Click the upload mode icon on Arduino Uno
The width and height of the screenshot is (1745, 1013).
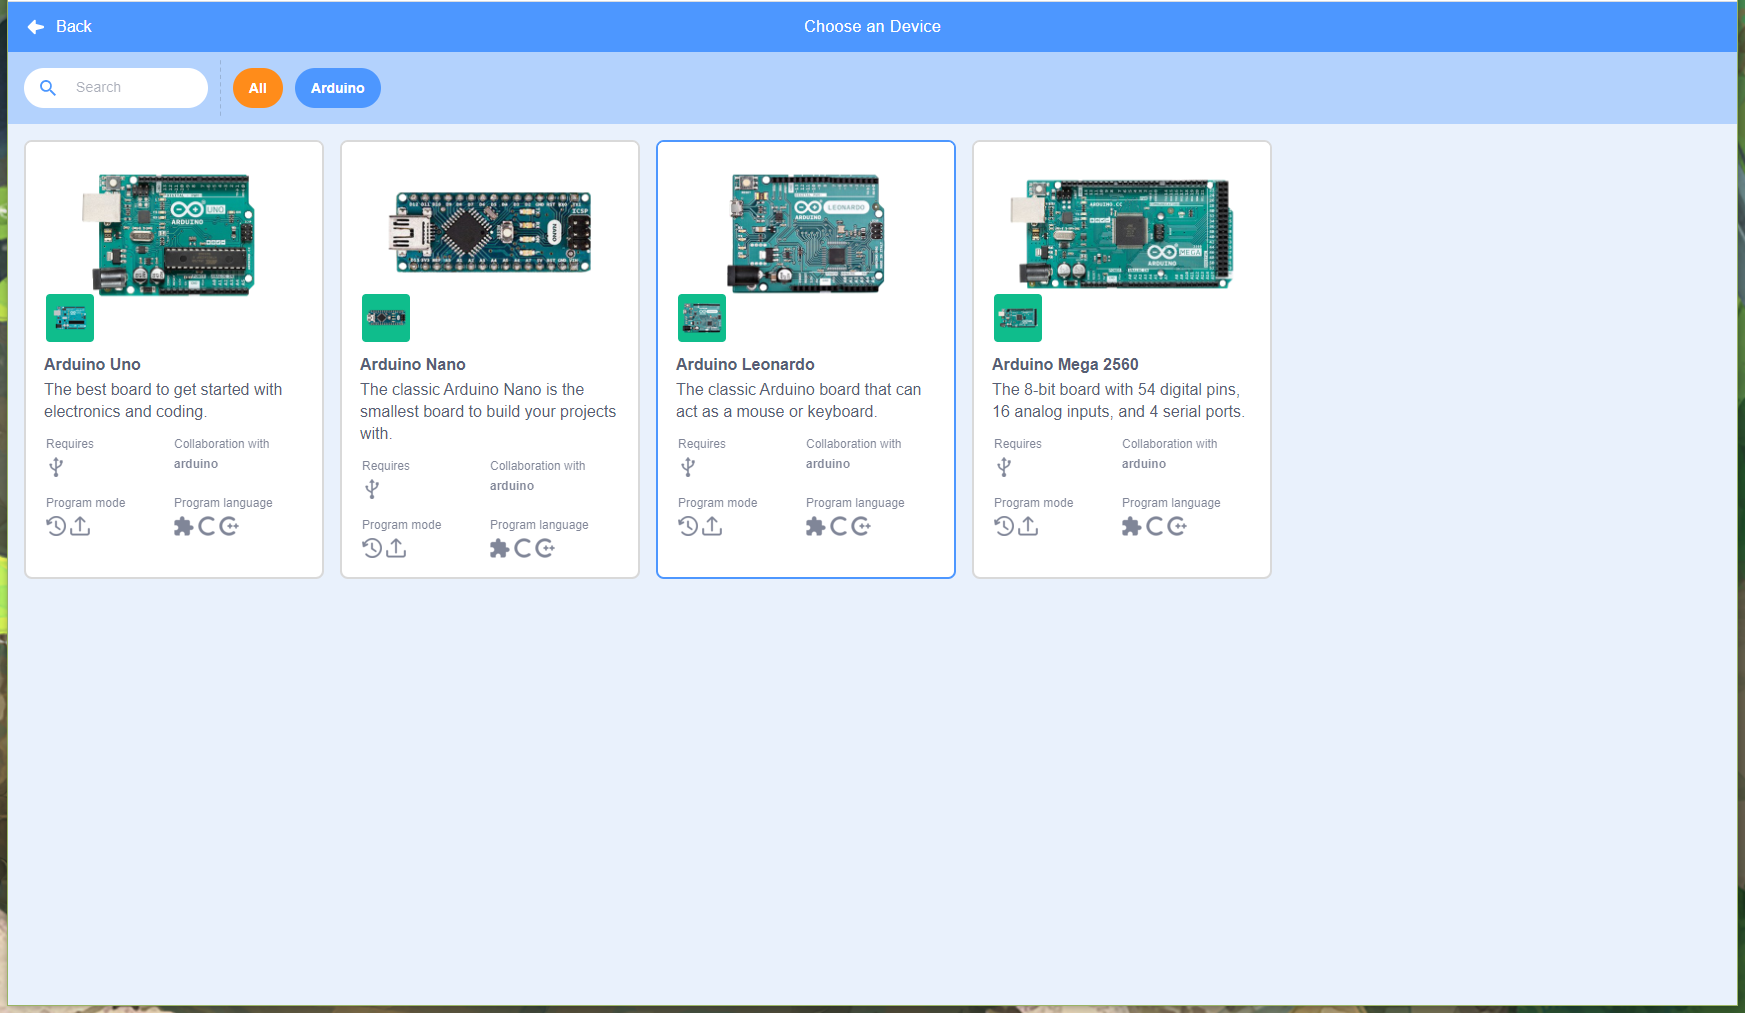tap(81, 526)
